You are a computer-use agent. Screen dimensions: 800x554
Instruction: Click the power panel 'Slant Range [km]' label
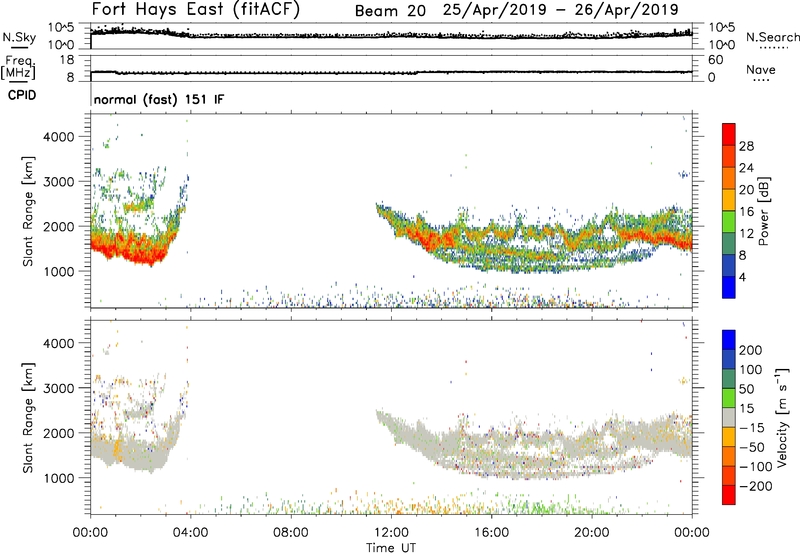[28, 211]
